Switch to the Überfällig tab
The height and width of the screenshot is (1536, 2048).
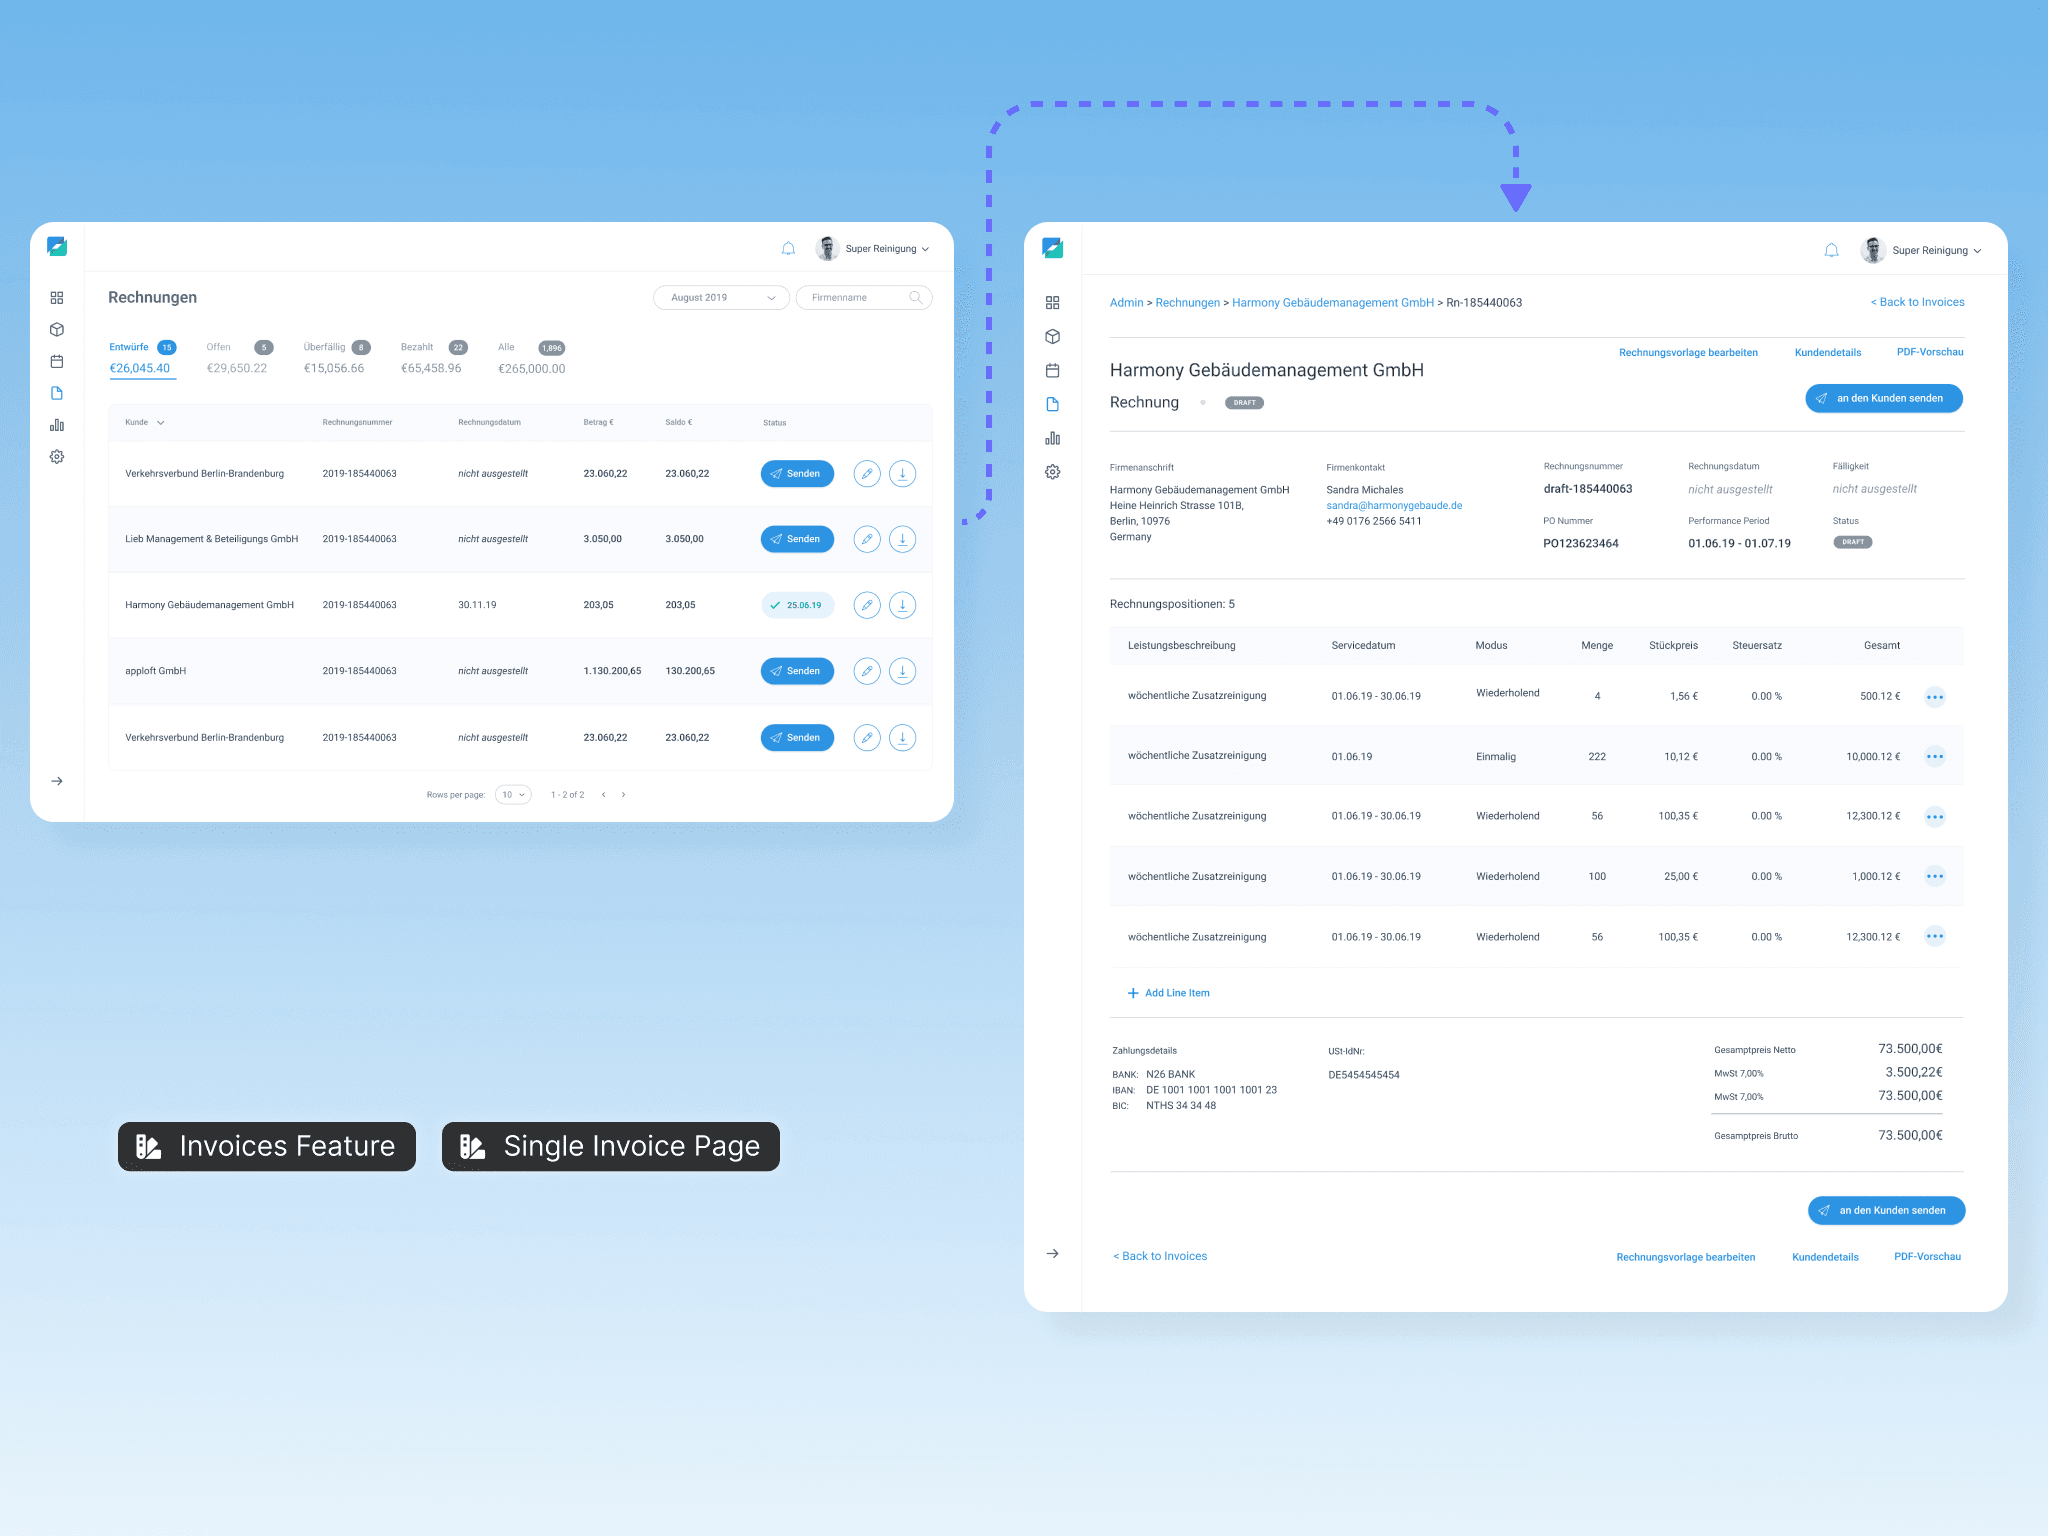[325, 347]
